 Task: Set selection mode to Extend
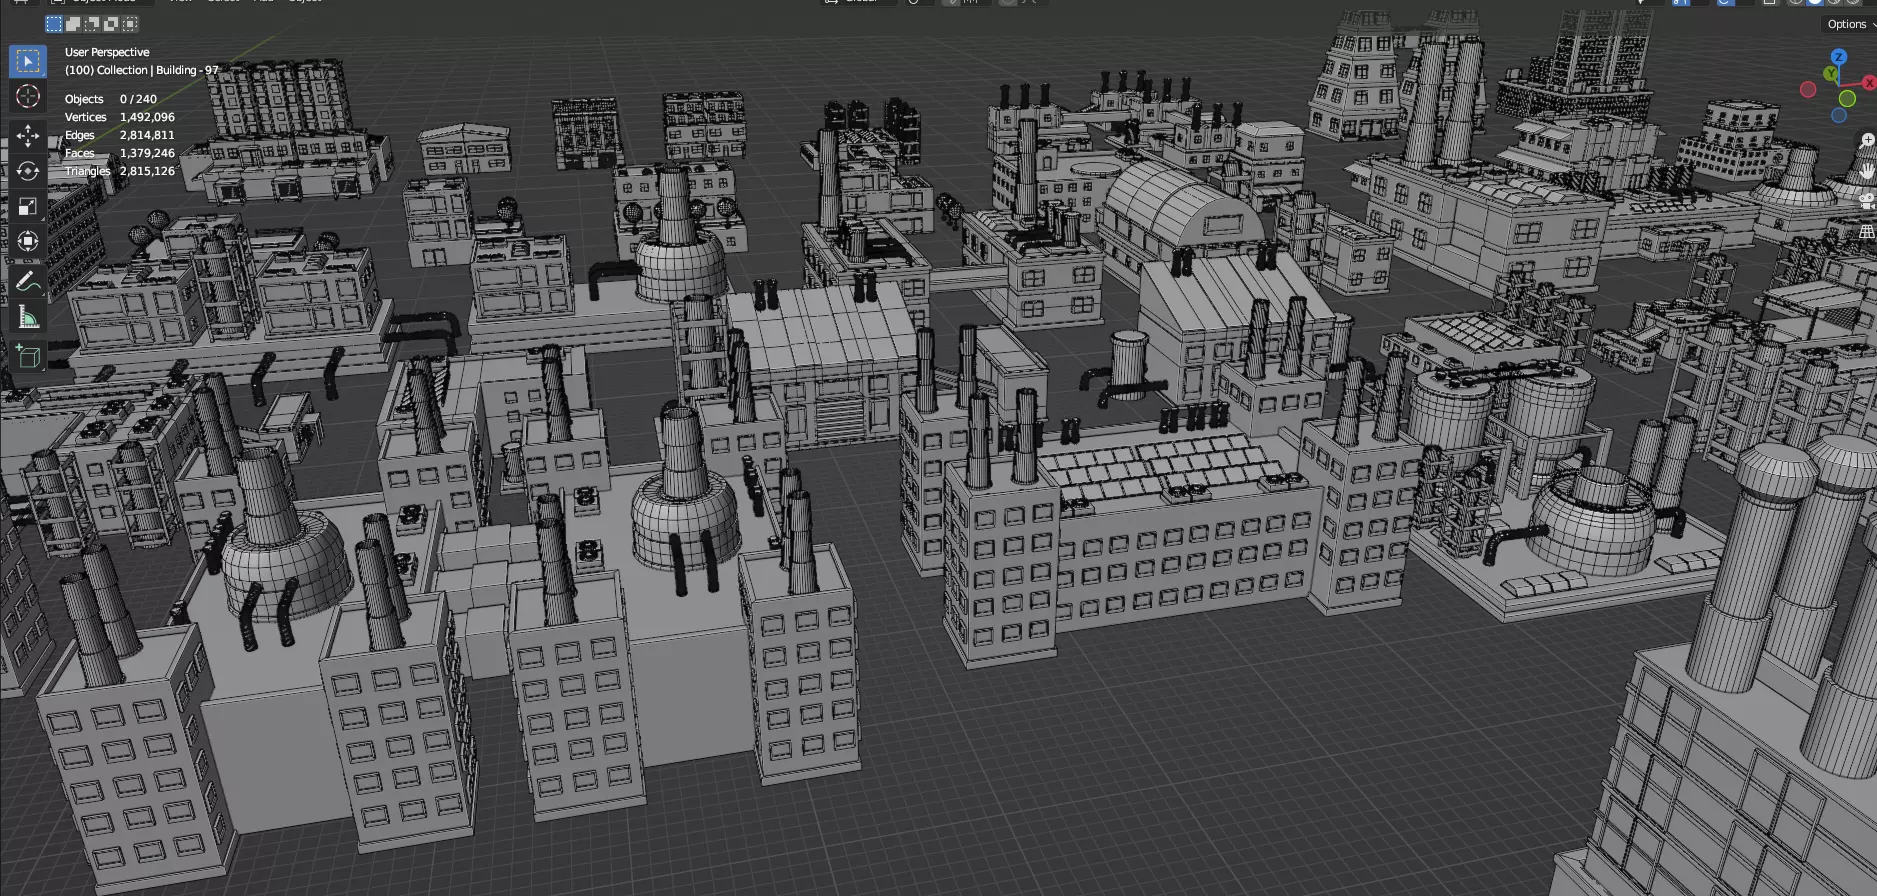coord(73,23)
